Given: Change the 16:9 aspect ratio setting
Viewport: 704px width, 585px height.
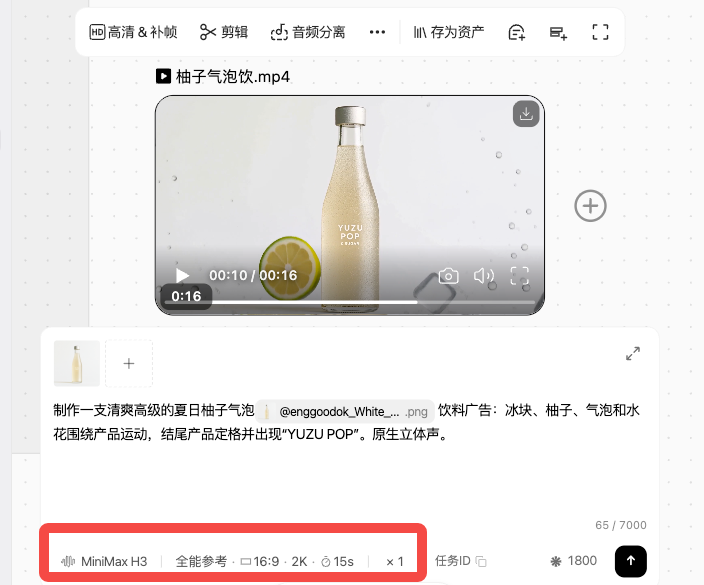Looking at the screenshot, I should pyautogui.click(x=260, y=561).
